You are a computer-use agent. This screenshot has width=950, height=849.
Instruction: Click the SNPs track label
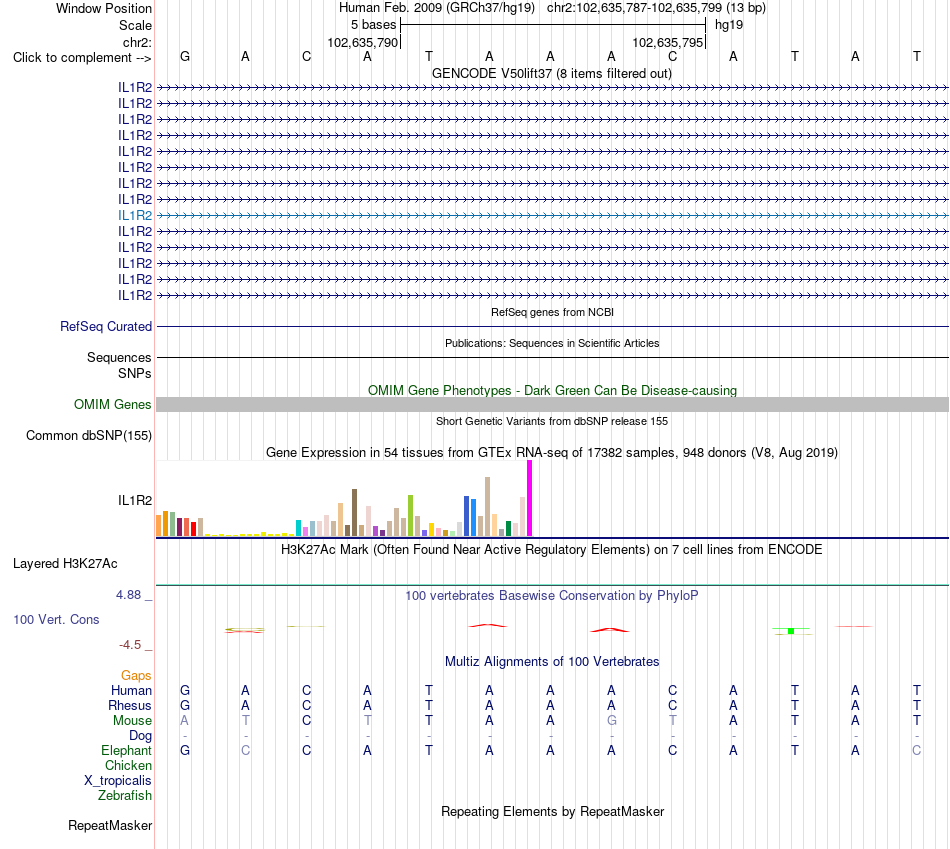click(x=135, y=373)
